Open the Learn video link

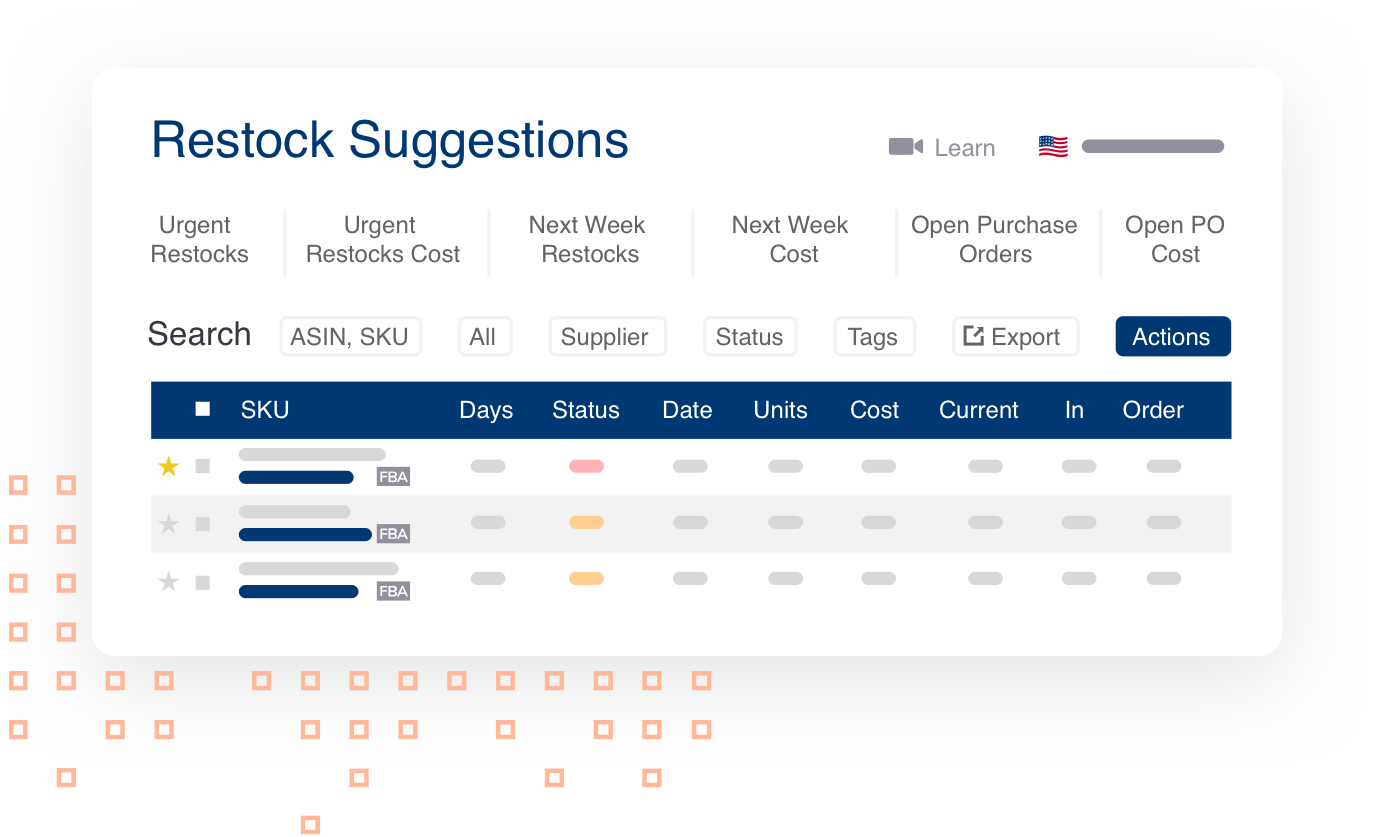click(964, 148)
